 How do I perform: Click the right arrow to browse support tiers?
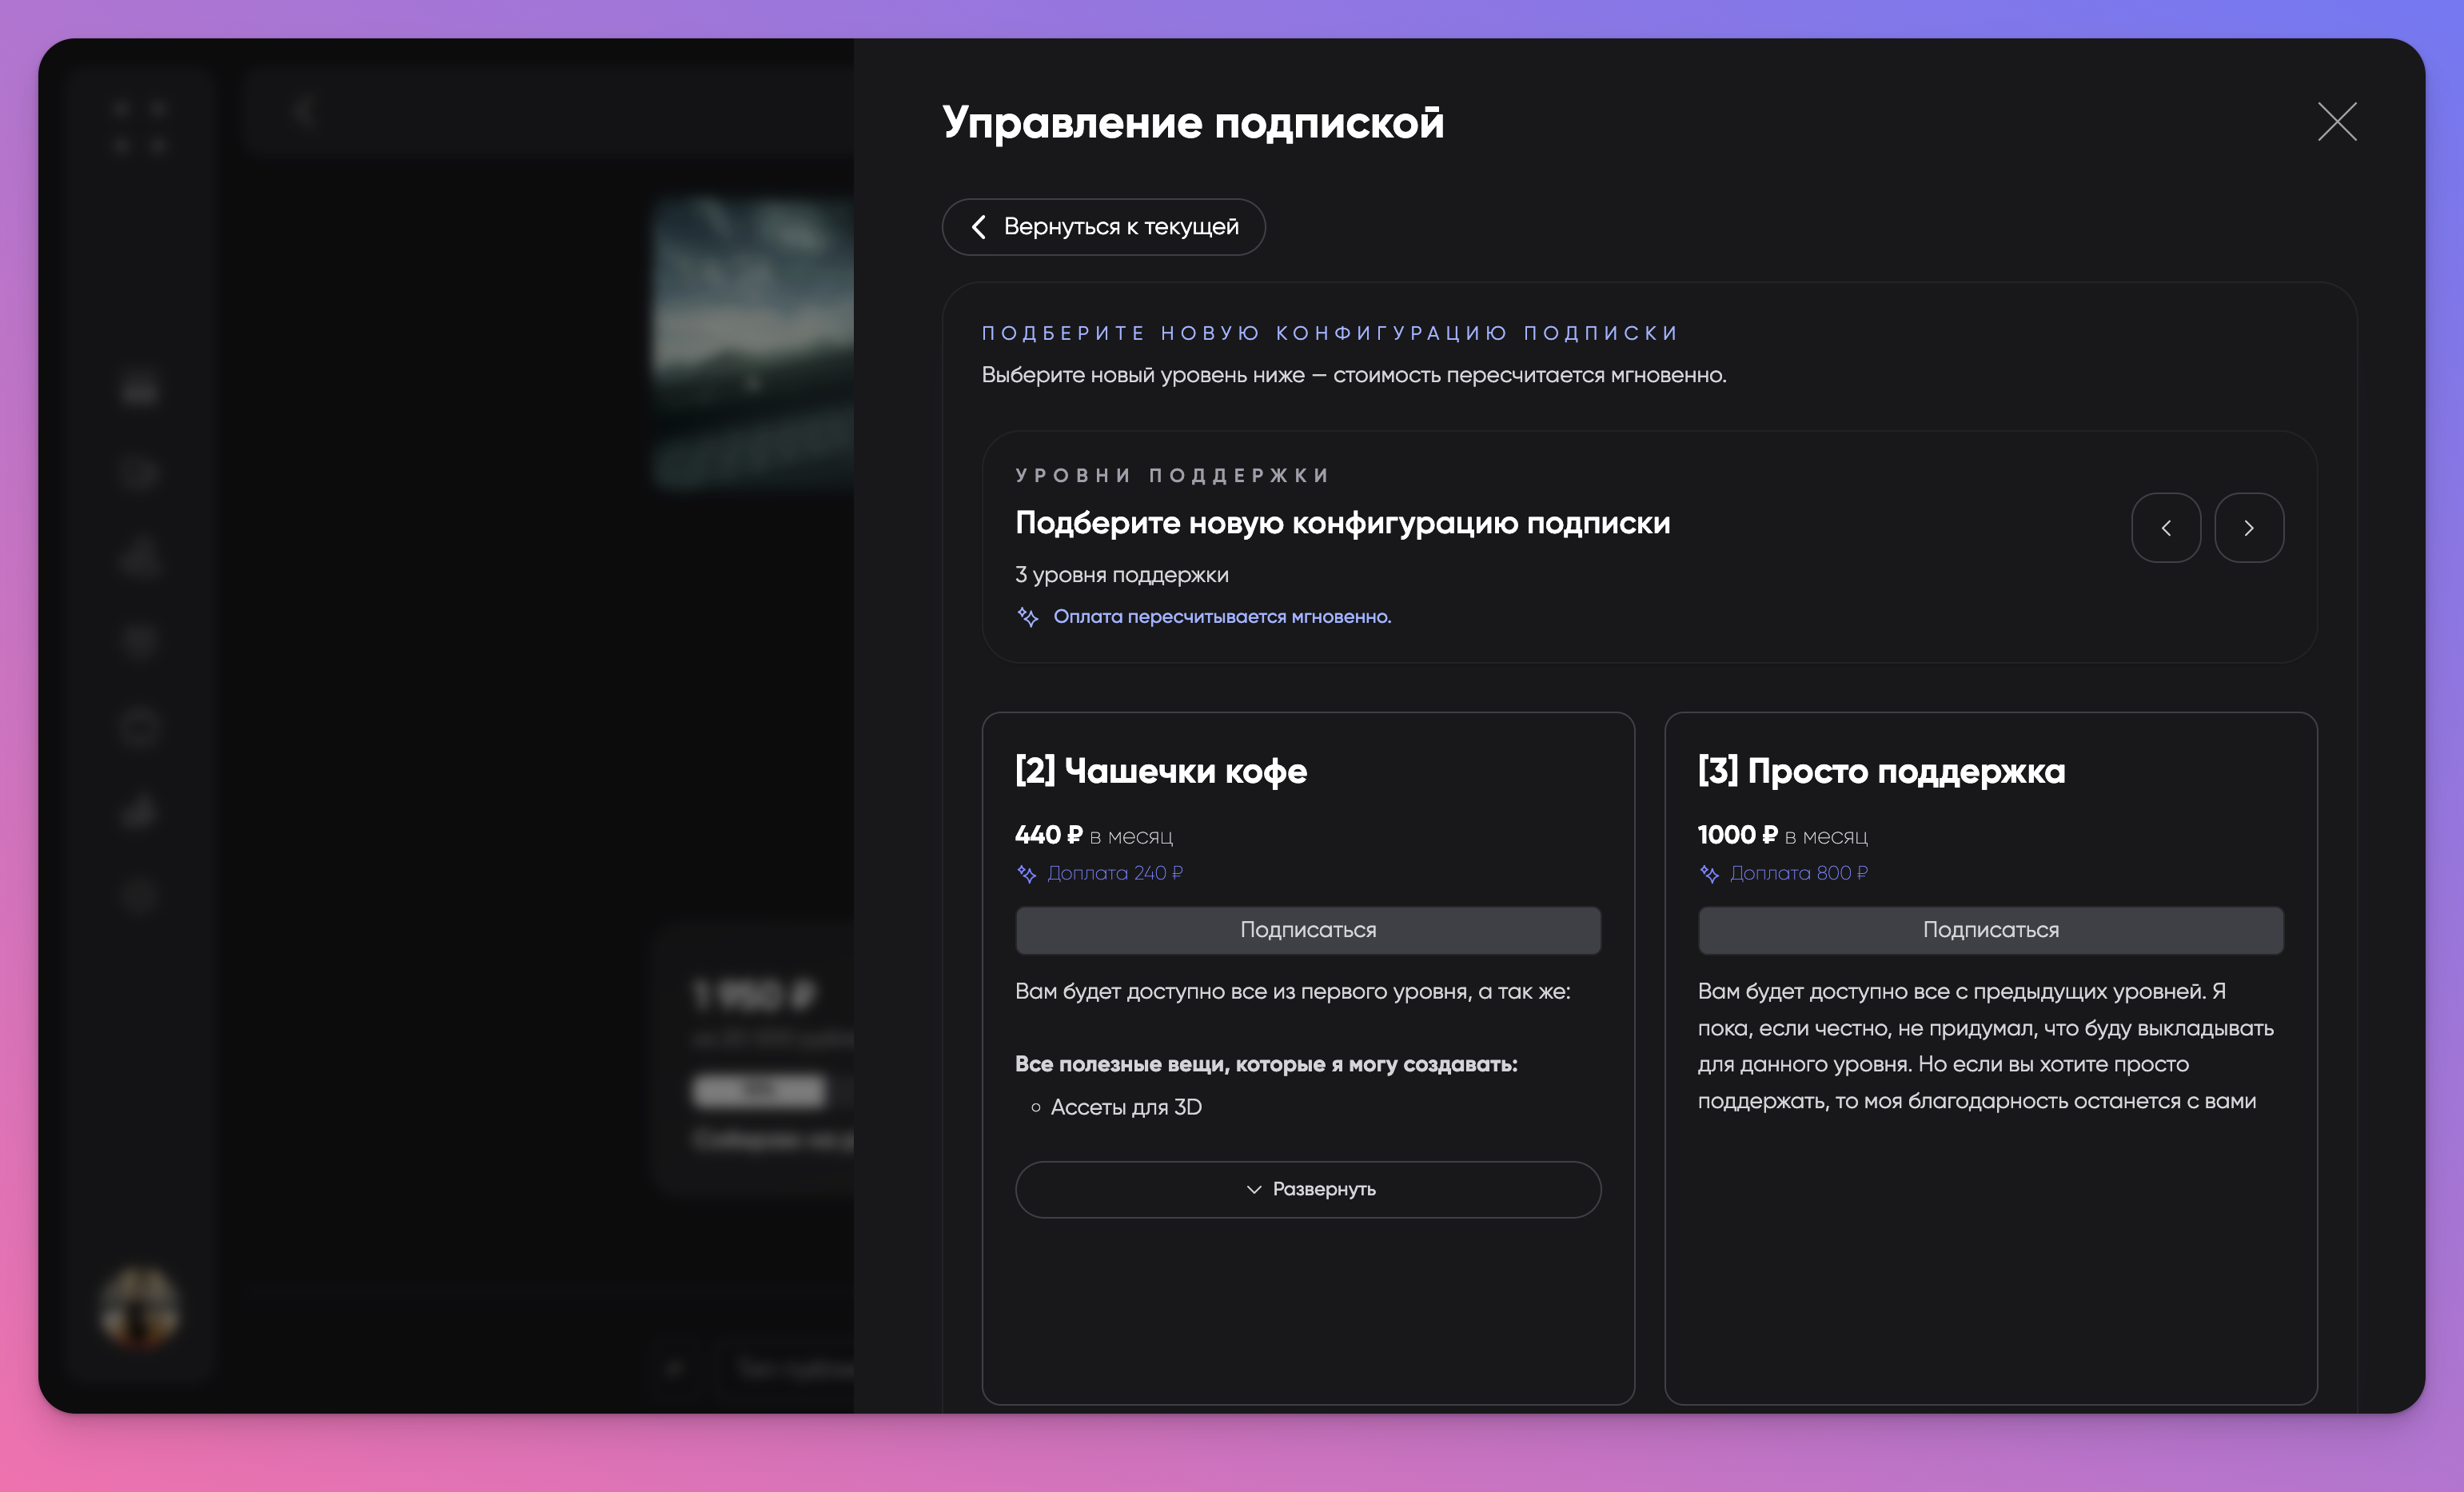2250,527
